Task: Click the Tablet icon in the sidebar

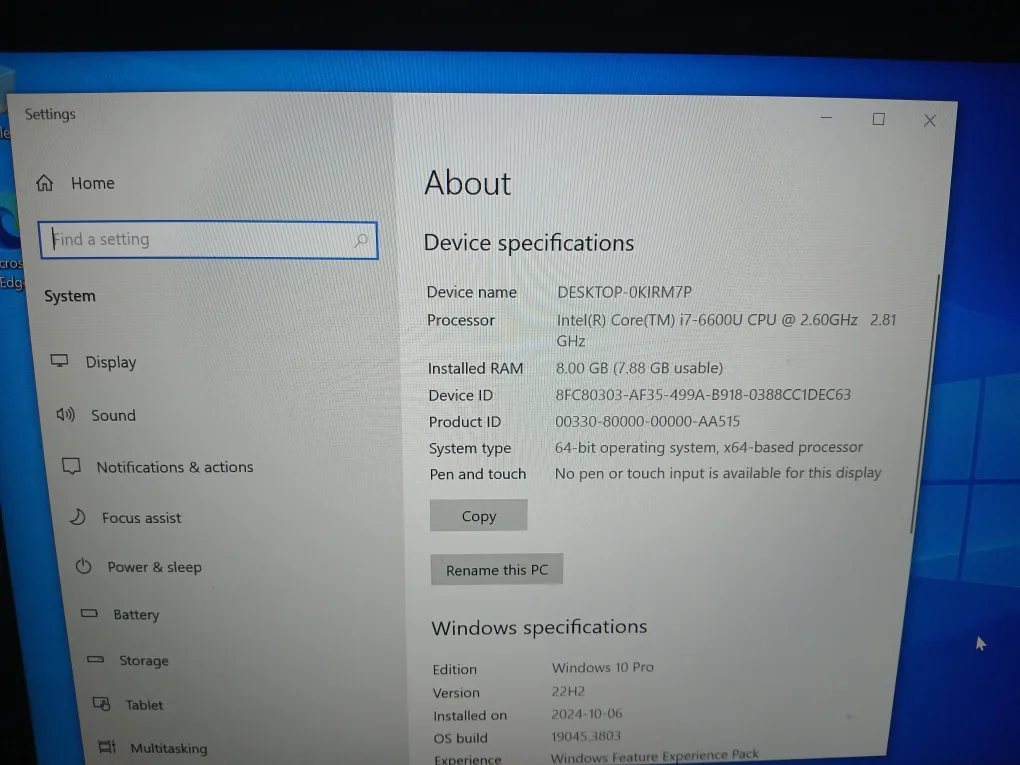Action: [102, 703]
